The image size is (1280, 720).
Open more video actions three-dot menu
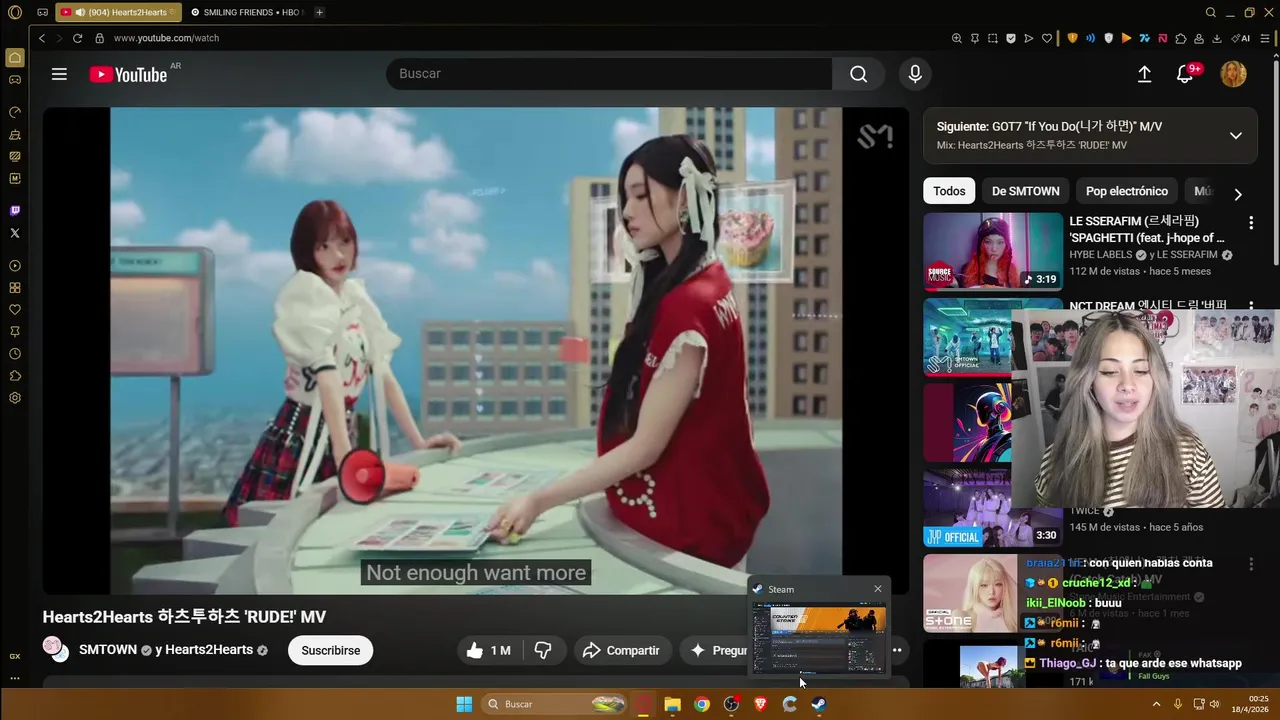pos(897,650)
